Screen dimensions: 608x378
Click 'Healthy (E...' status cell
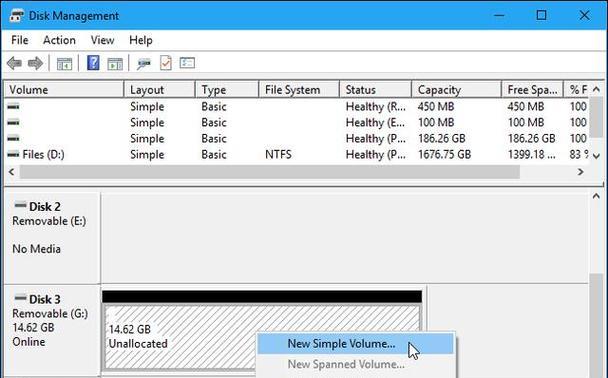[x=376, y=123]
